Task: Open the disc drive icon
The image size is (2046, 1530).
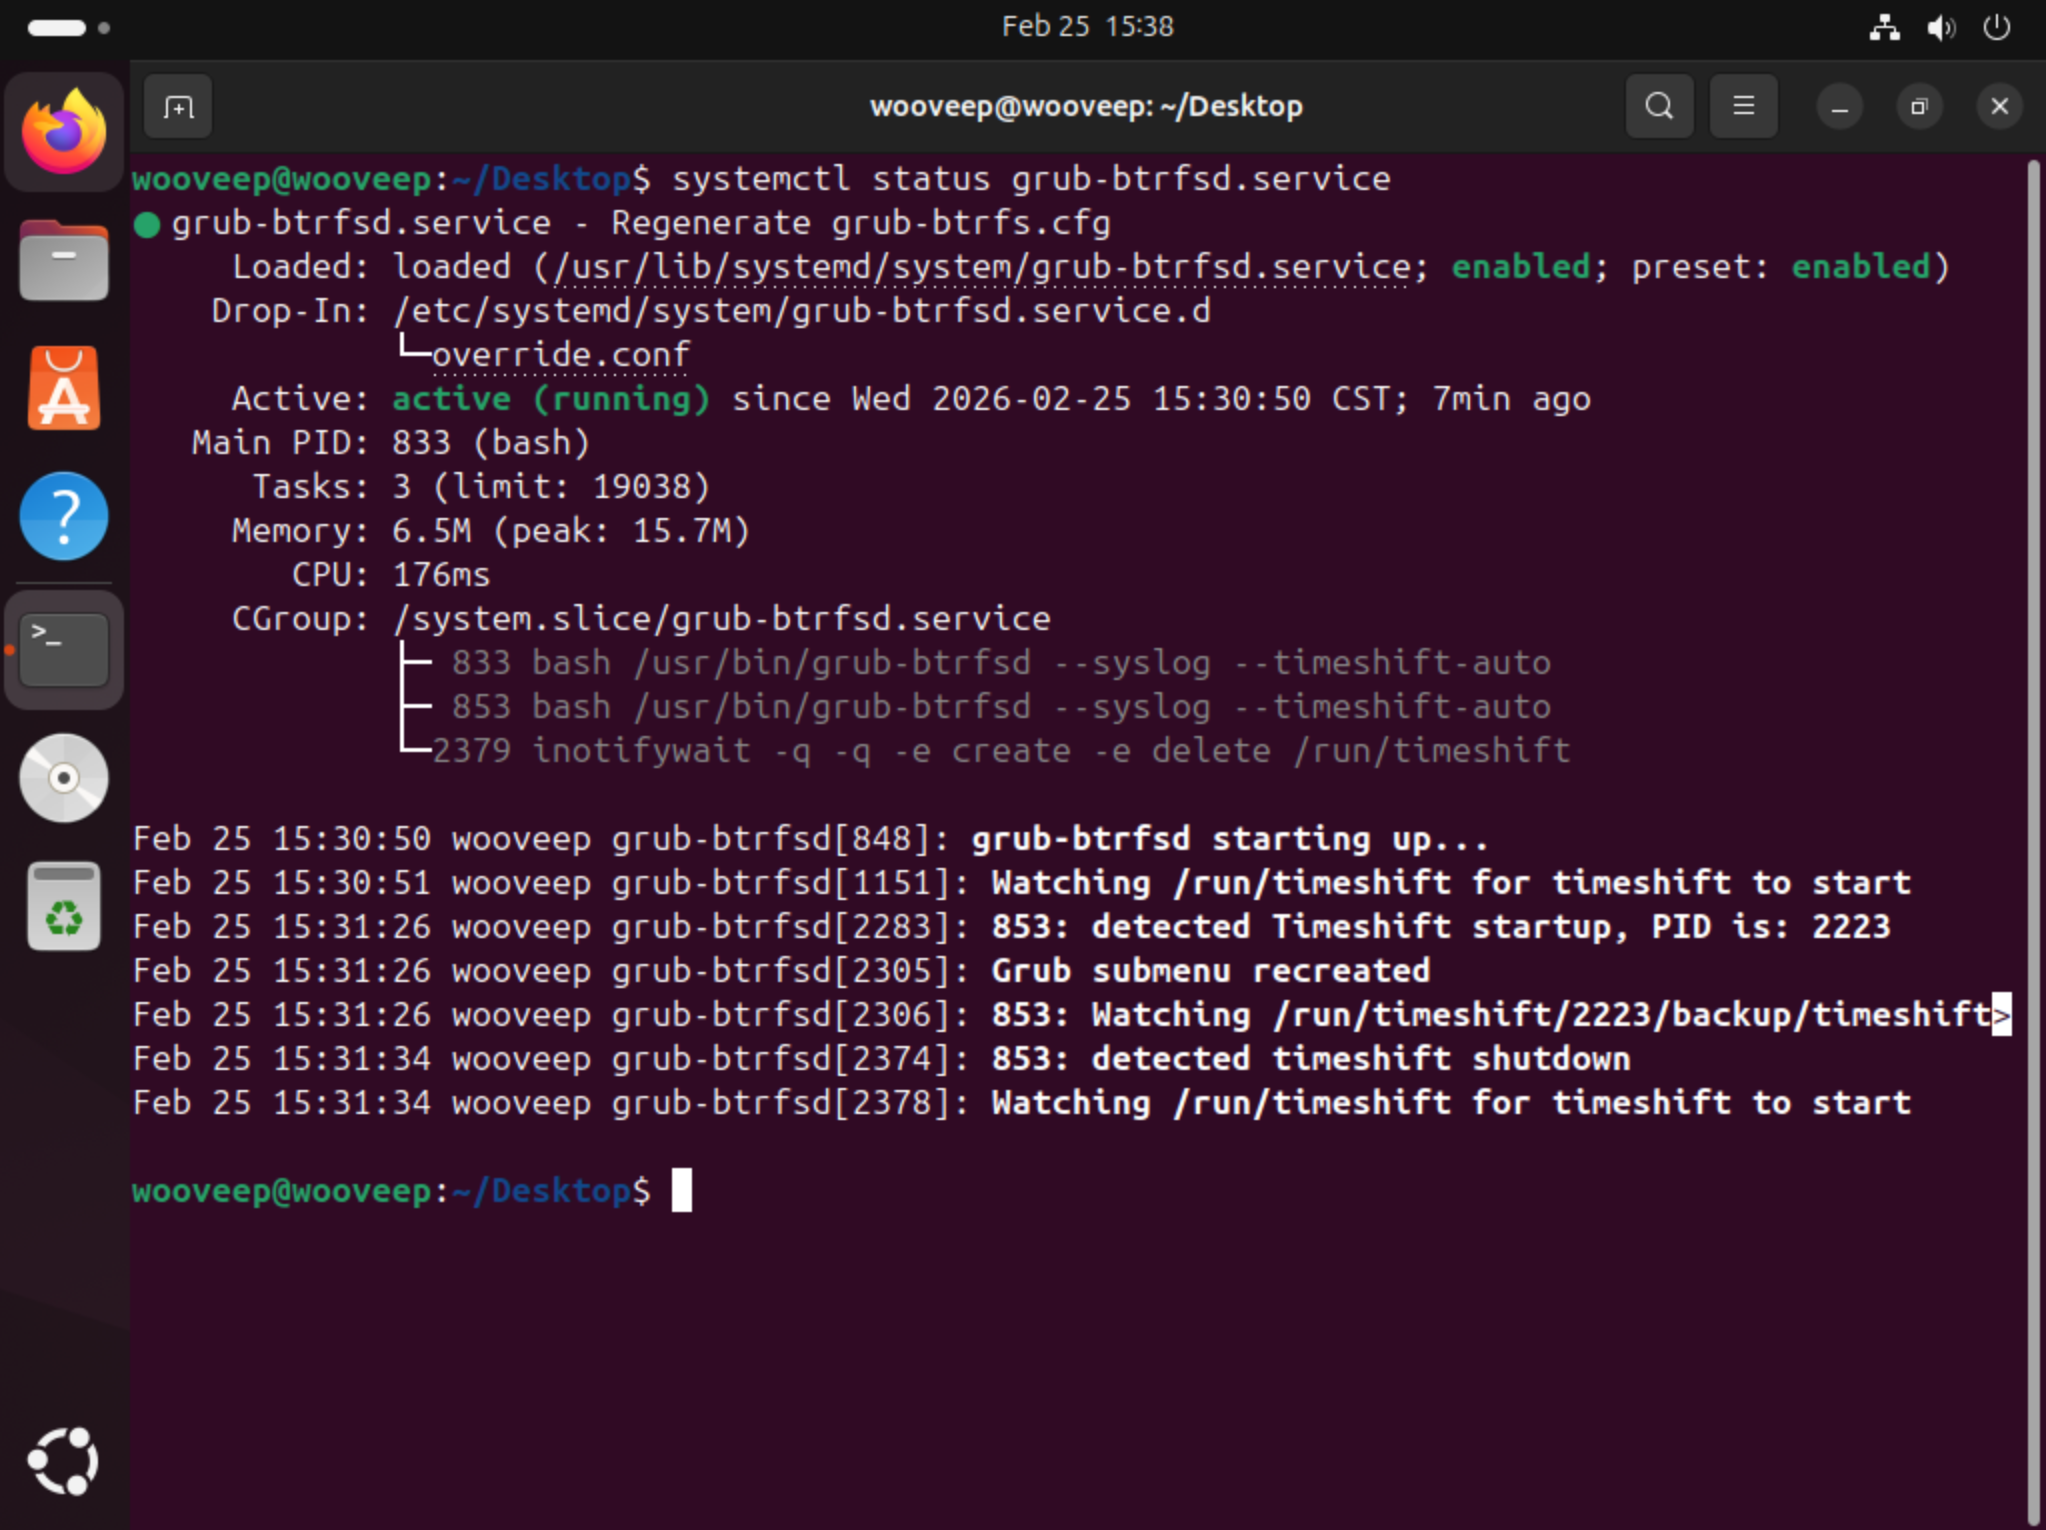Action: click(64, 778)
